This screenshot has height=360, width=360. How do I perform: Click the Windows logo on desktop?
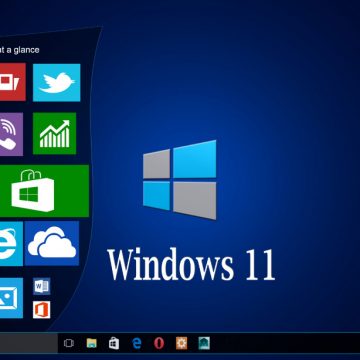180,180
